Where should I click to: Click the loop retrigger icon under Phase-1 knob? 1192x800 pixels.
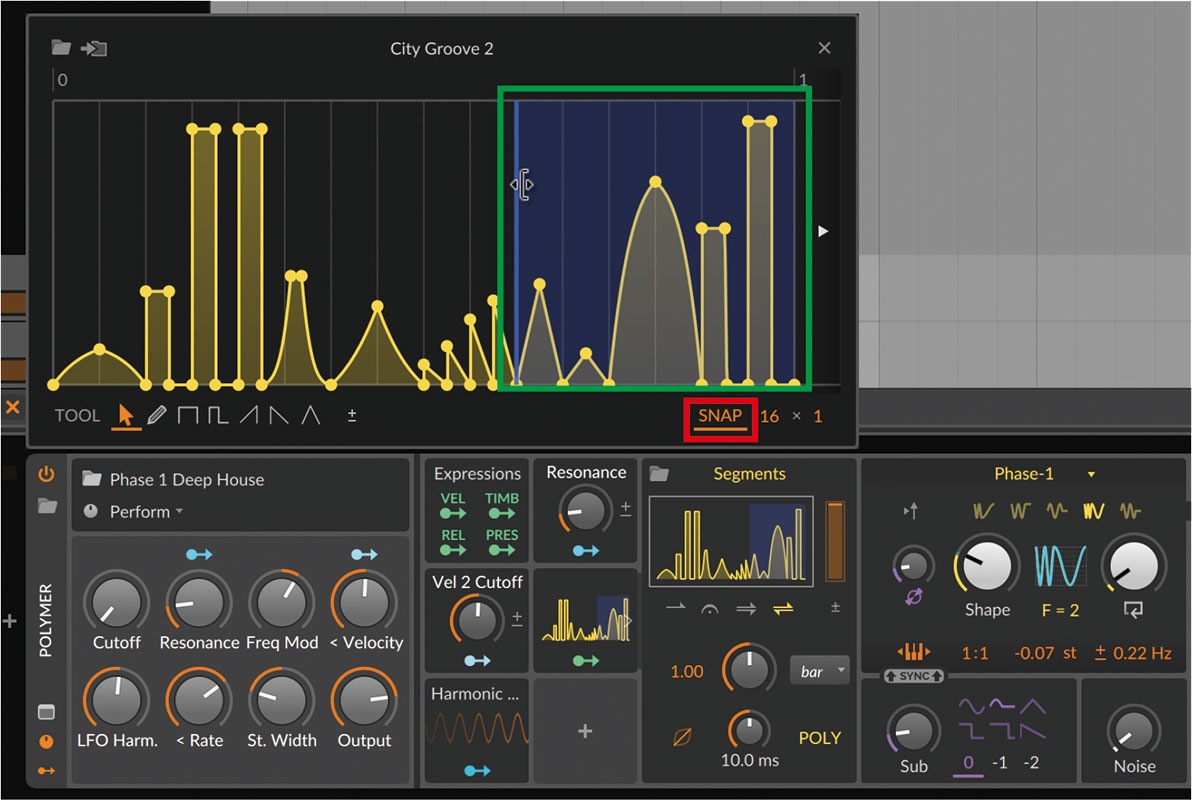coord(1133,610)
